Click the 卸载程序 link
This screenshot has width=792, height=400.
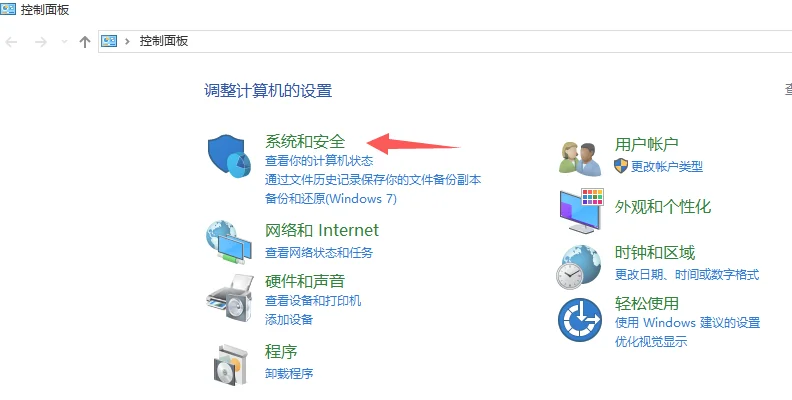(x=289, y=374)
